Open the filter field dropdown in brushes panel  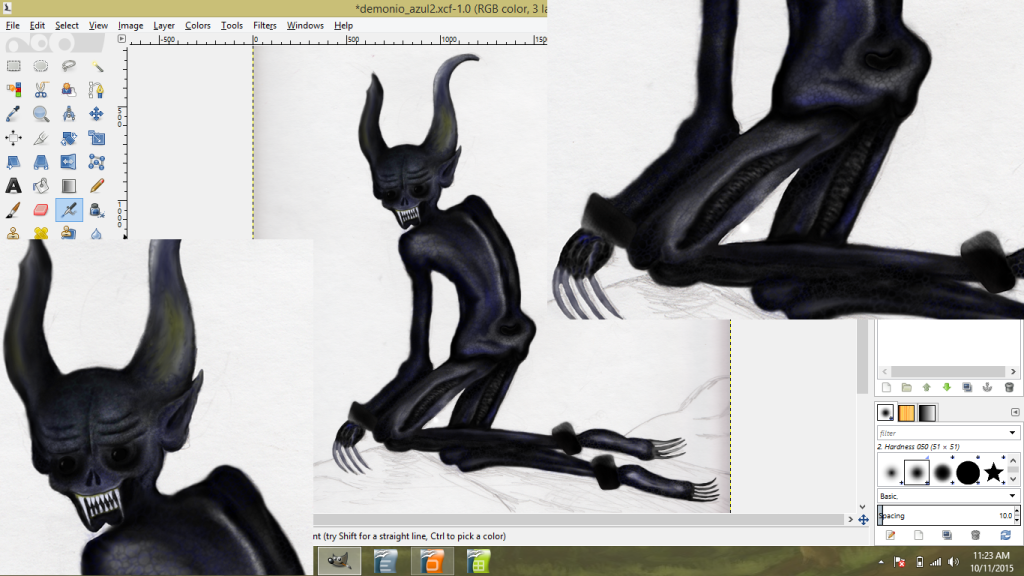click(1012, 432)
